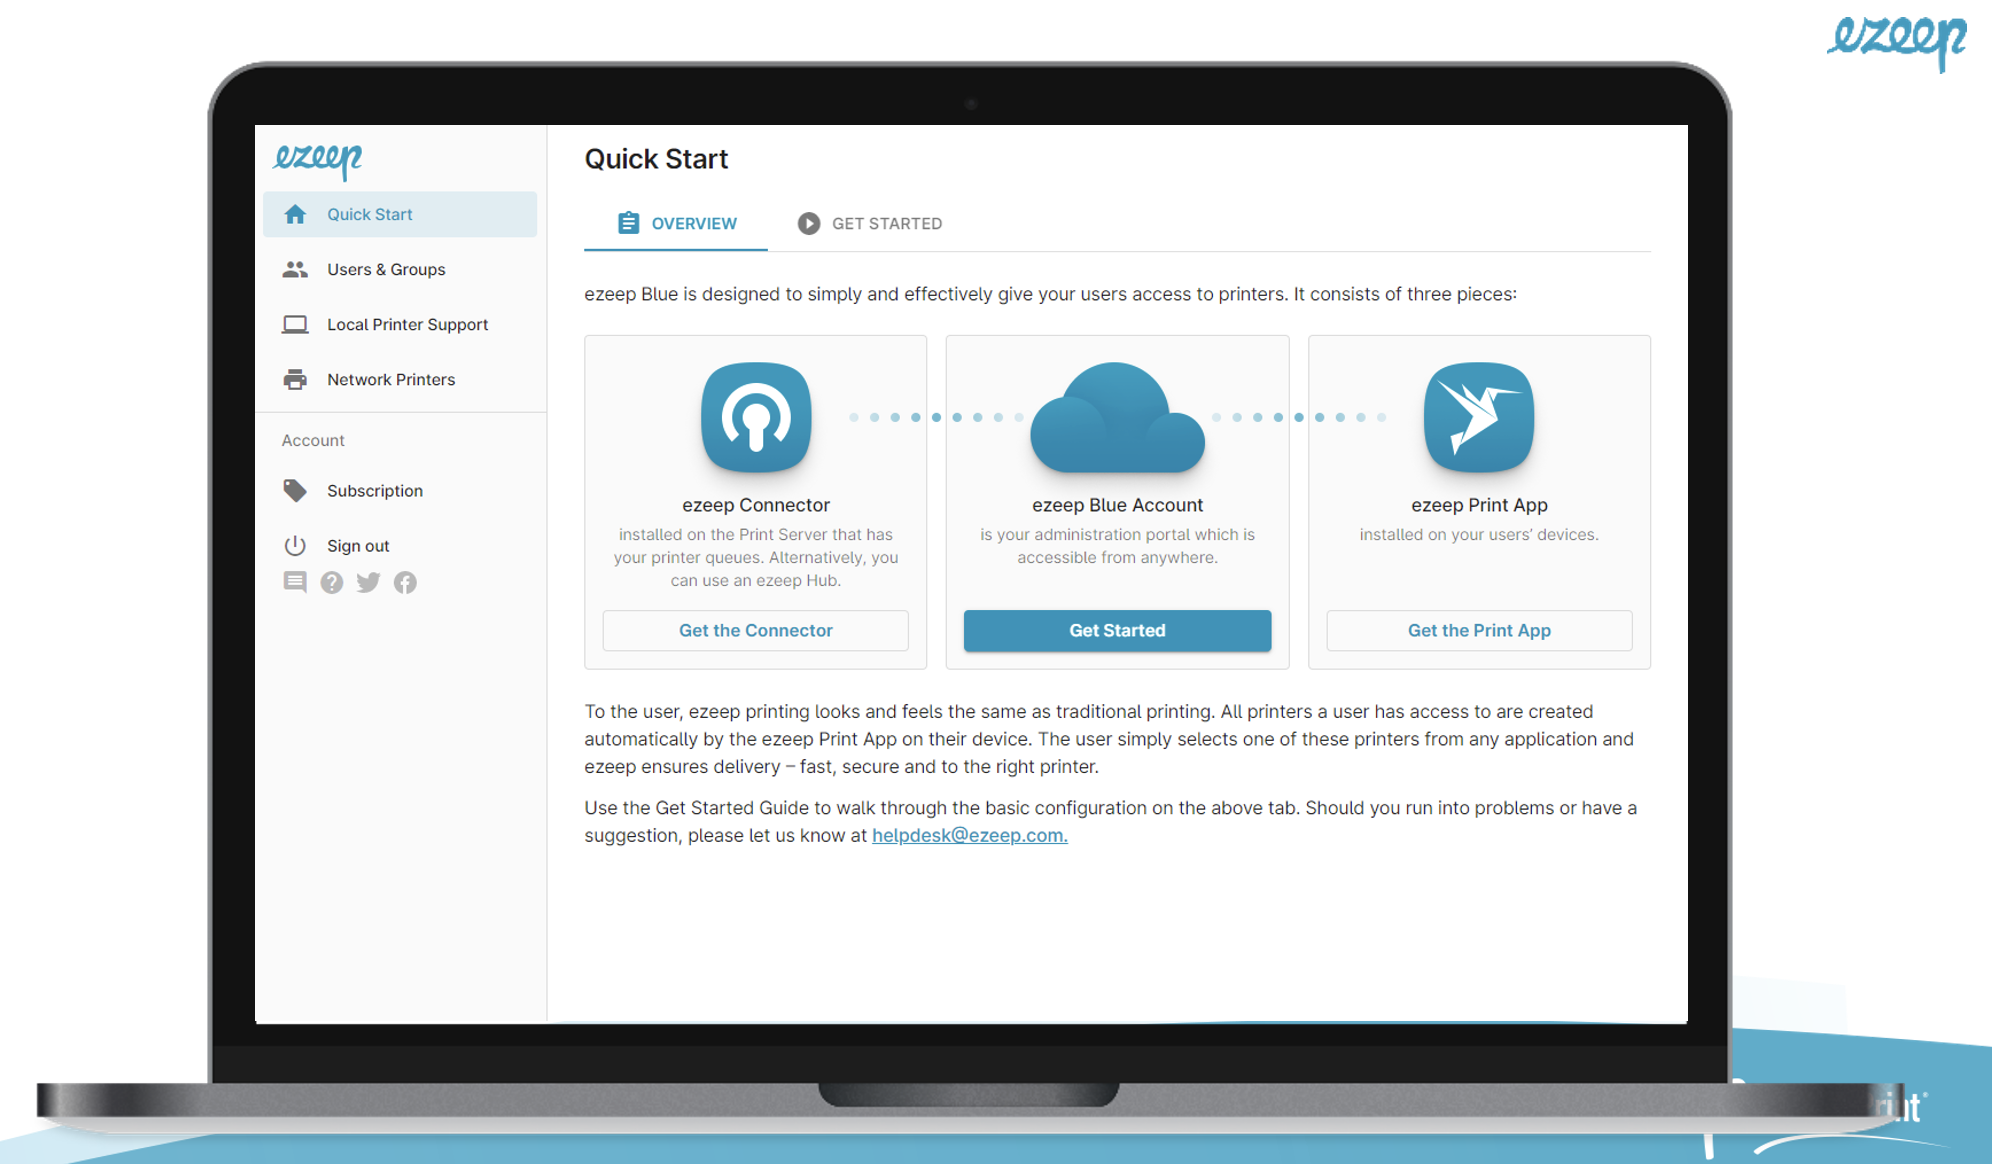This screenshot has height=1164, width=1992.
Task: Click the help question mark icon
Action: click(332, 582)
